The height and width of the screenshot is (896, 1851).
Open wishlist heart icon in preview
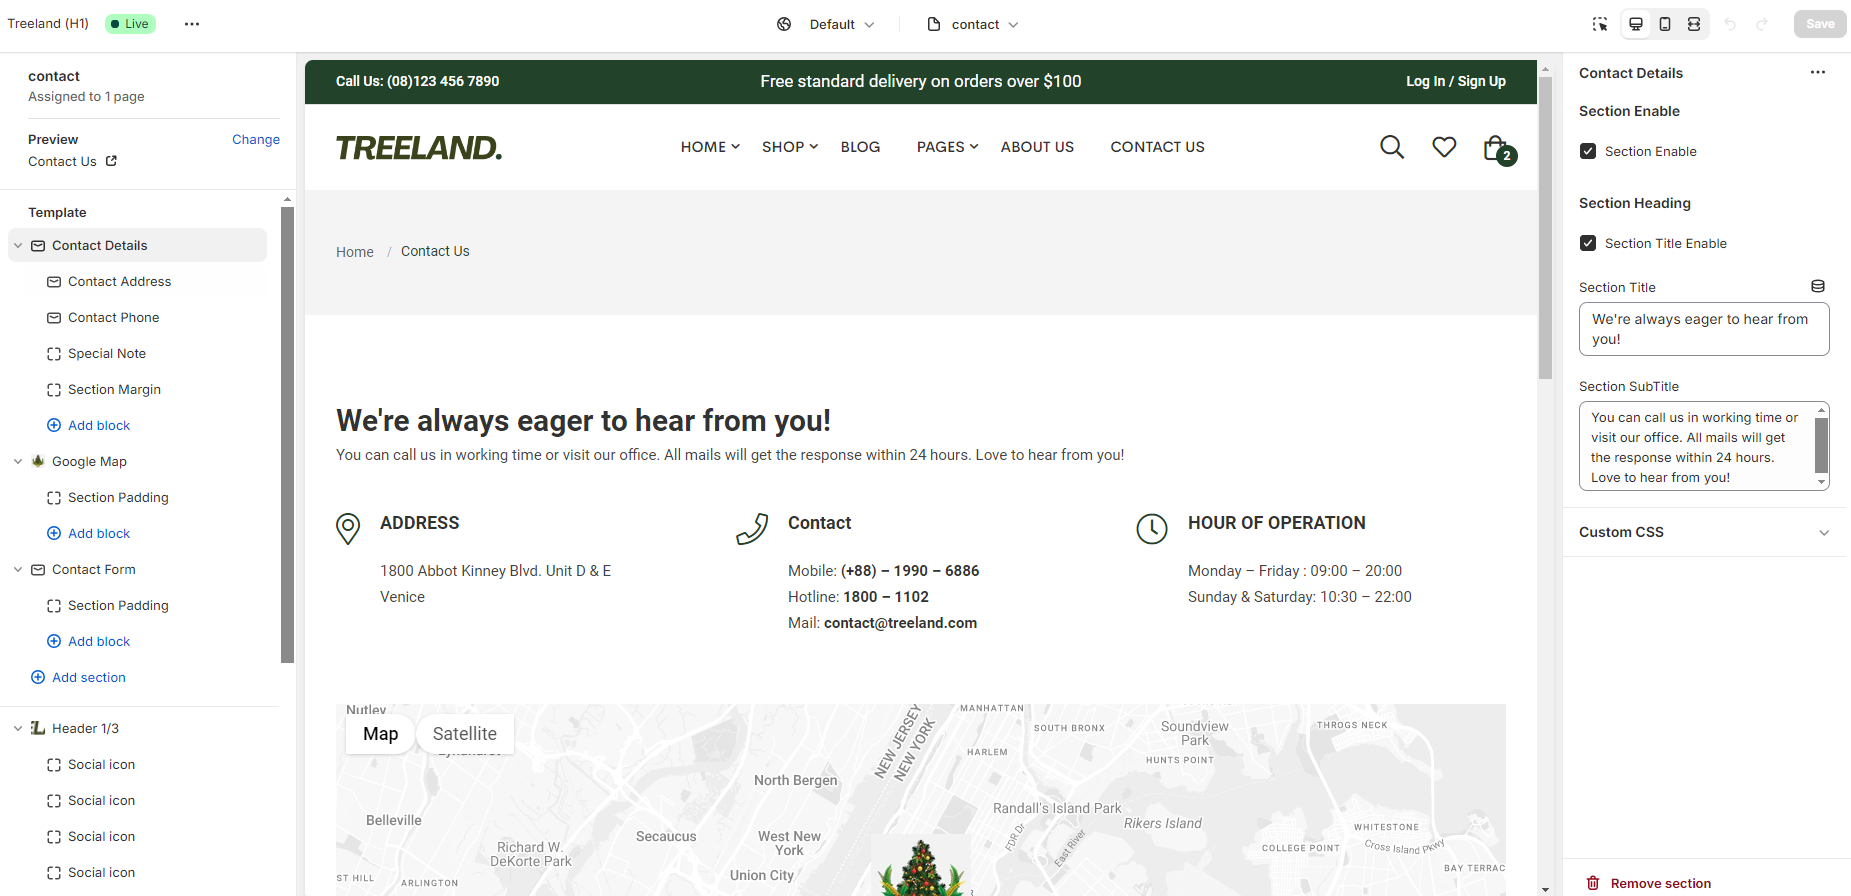(1444, 147)
